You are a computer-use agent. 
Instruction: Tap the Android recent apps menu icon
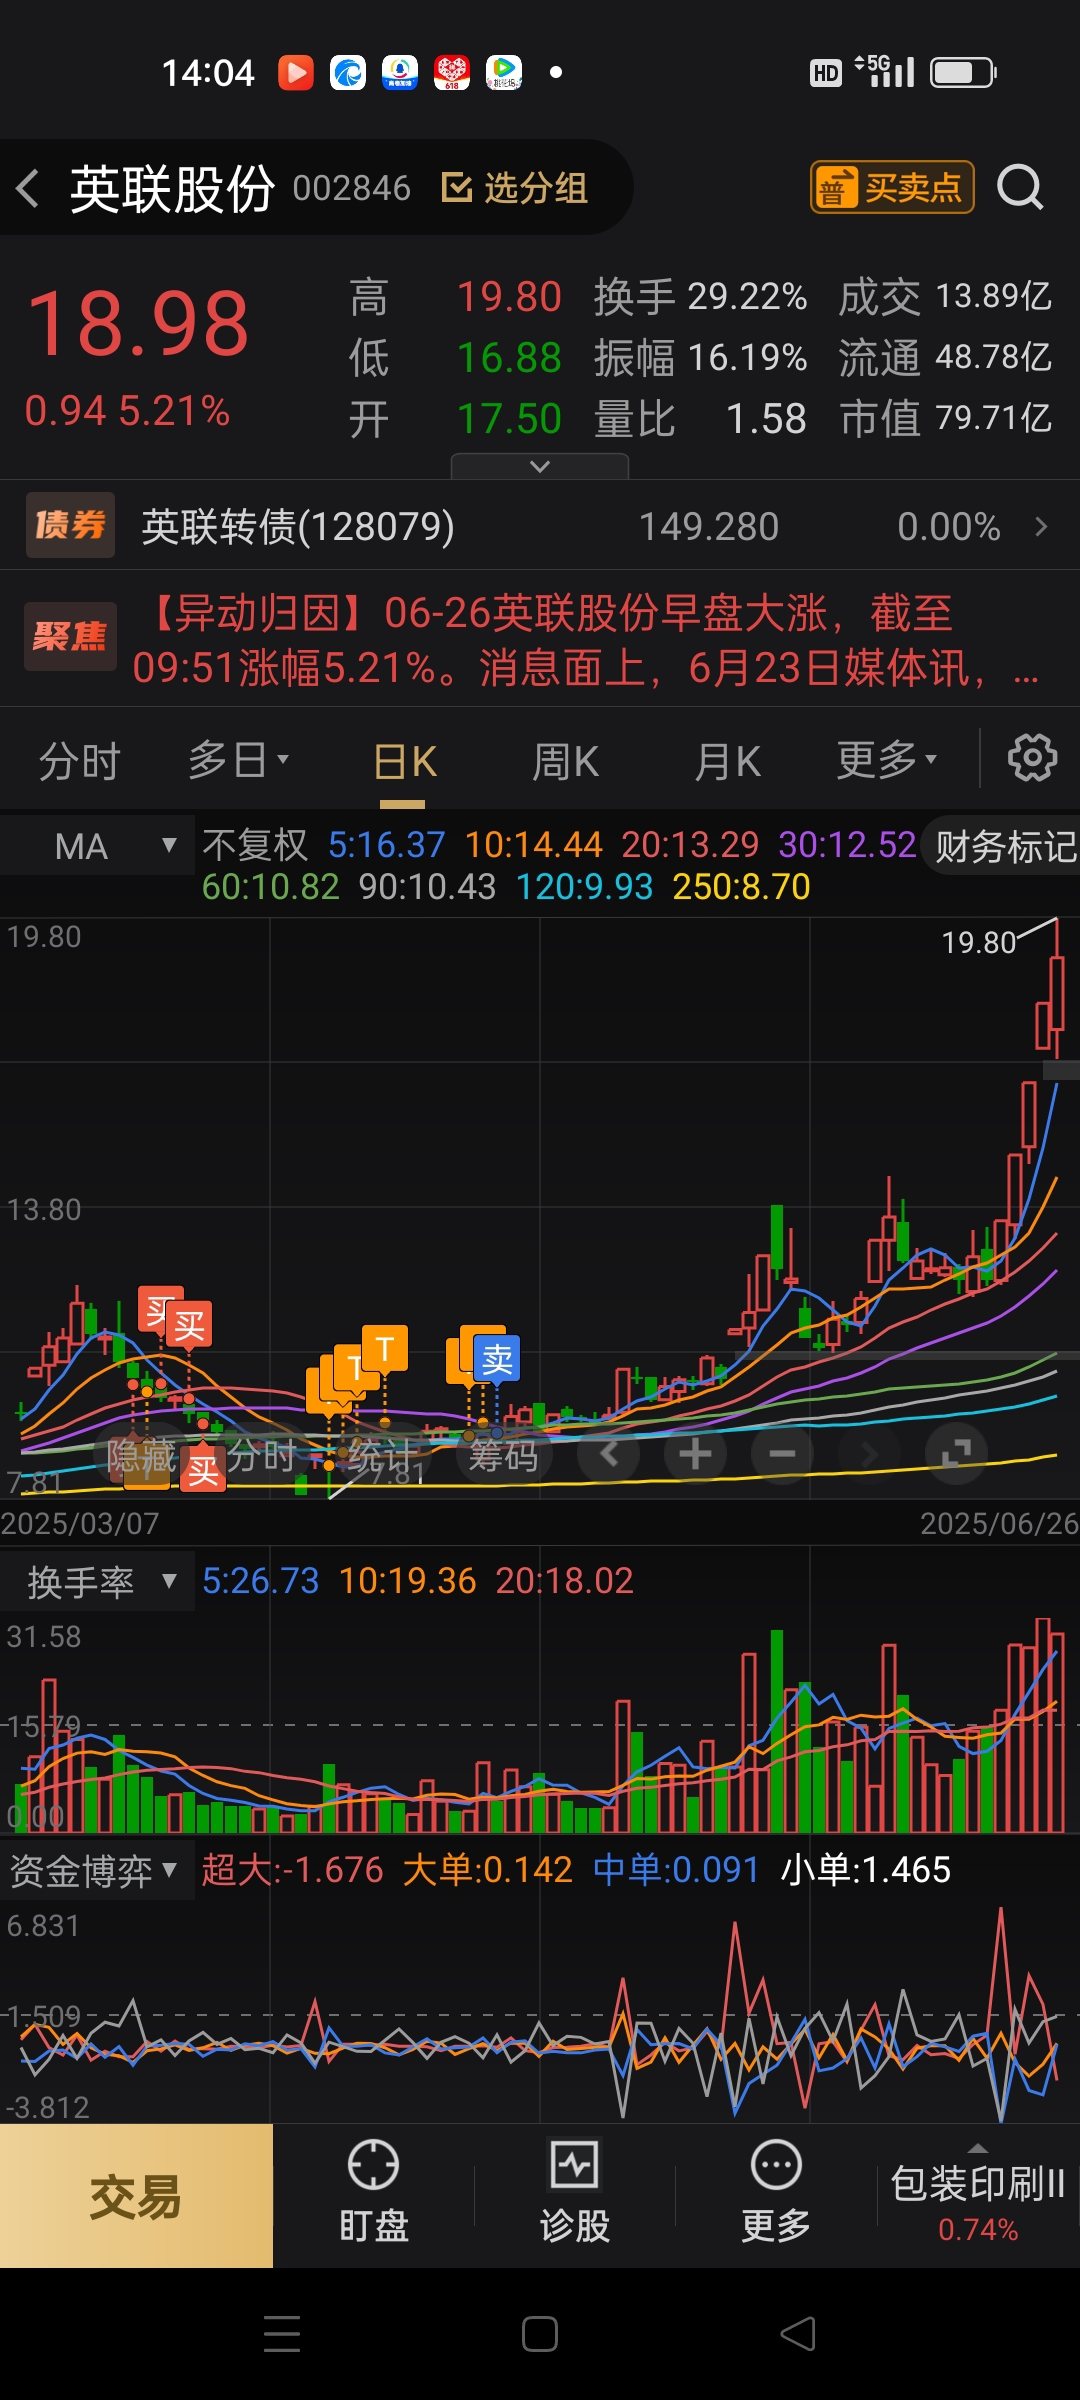pyautogui.click(x=282, y=2334)
